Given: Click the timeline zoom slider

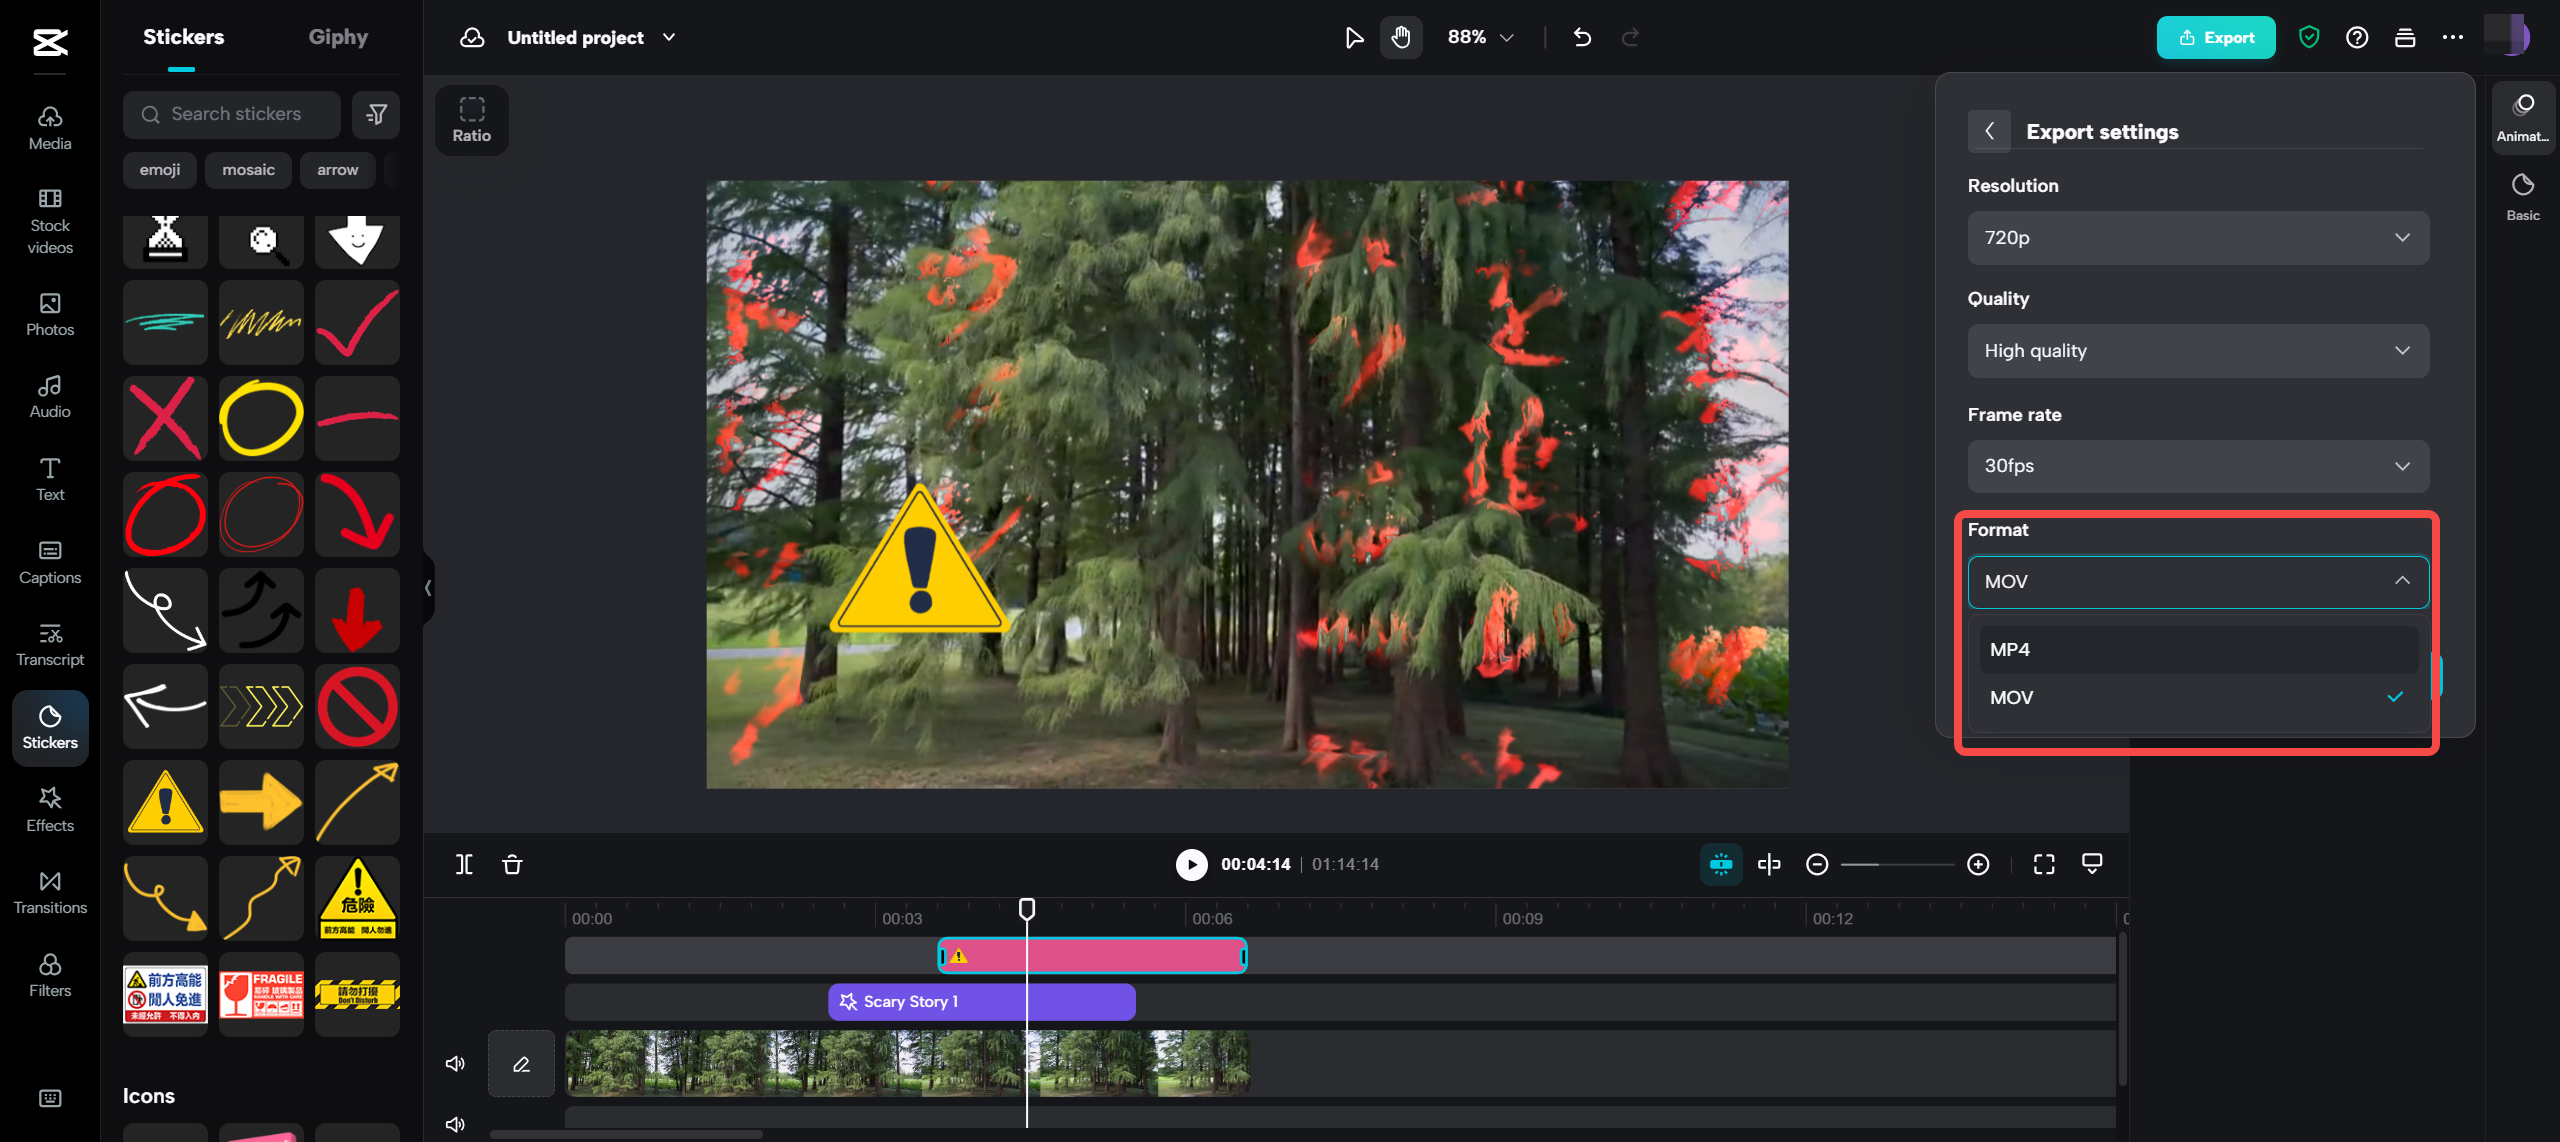Looking at the screenshot, I should (1897, 864).
